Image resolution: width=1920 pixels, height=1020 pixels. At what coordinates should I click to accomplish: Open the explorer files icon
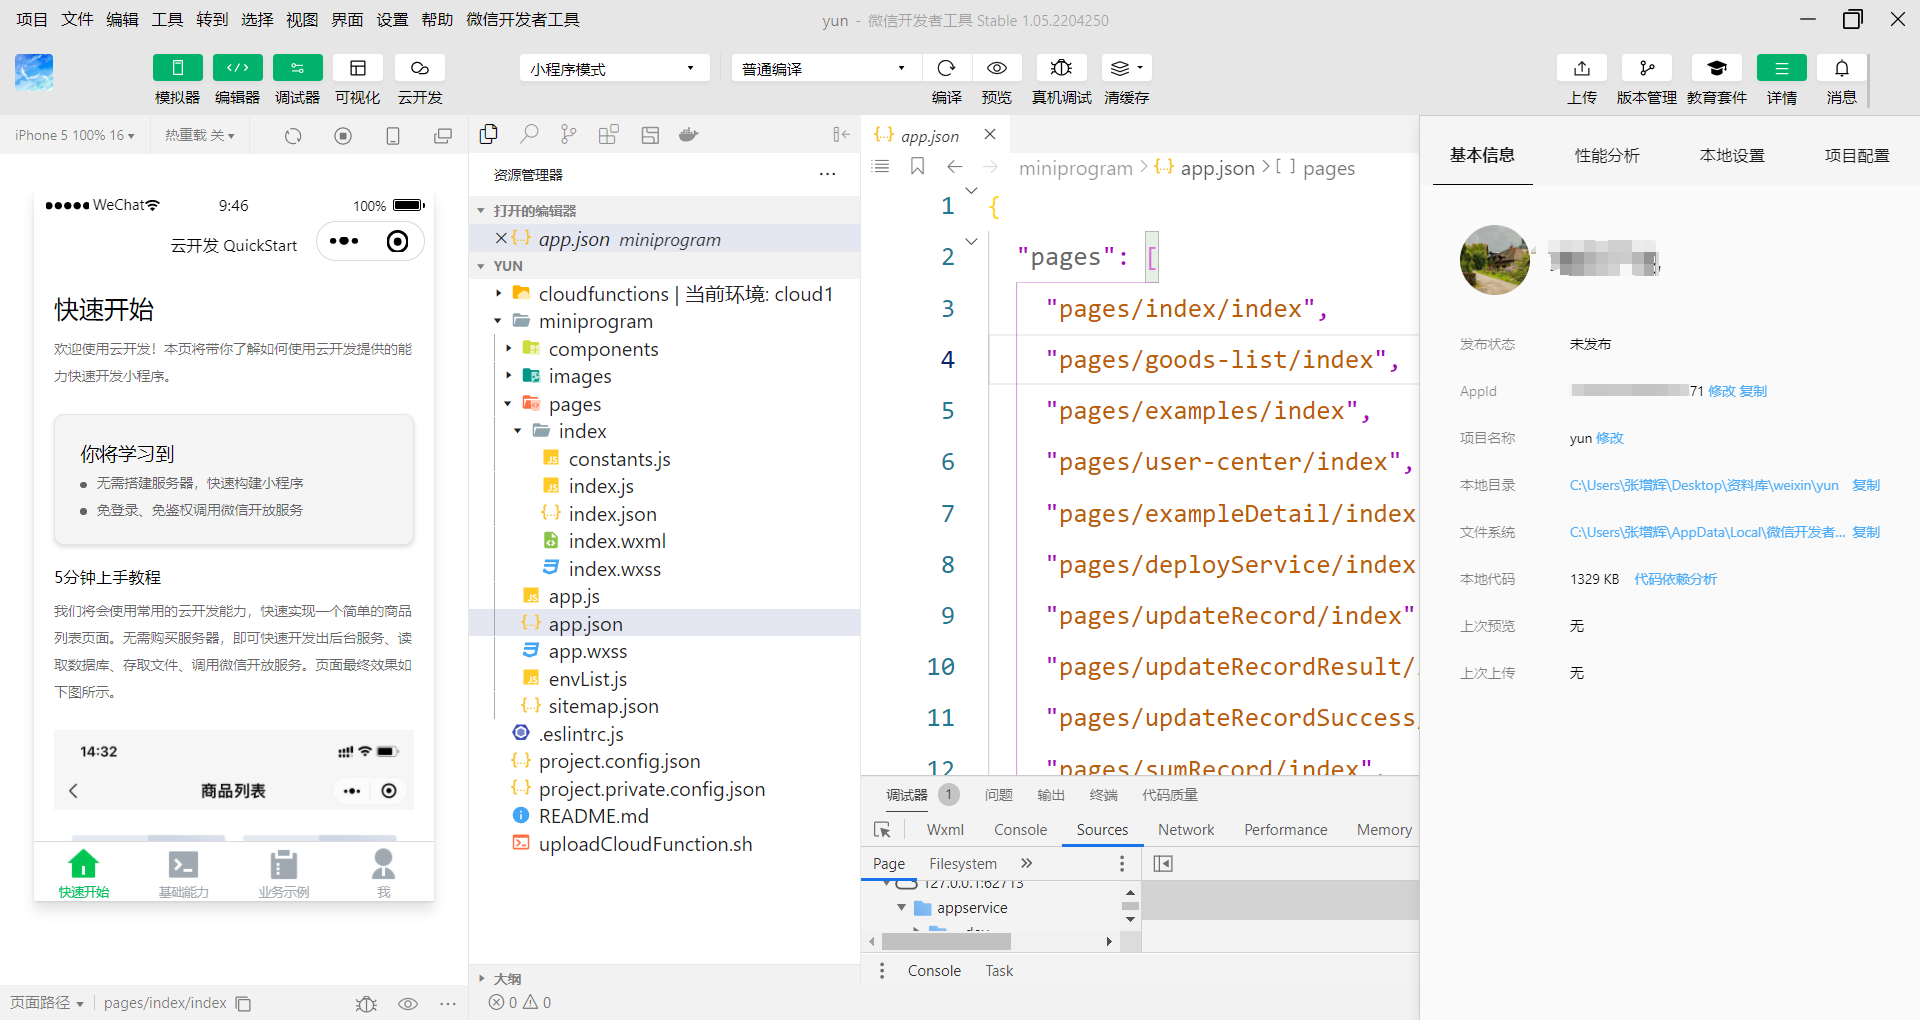[x=489, y=134]
